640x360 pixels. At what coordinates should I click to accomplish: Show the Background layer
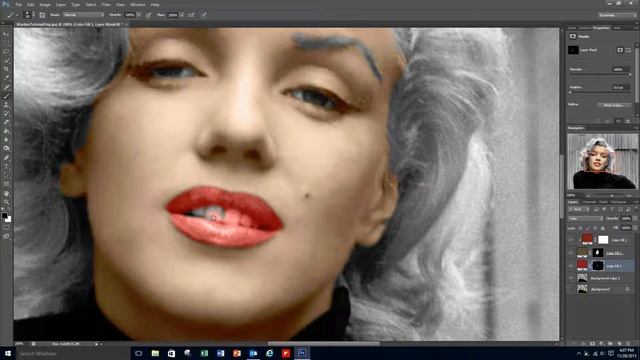click(571, 289)
